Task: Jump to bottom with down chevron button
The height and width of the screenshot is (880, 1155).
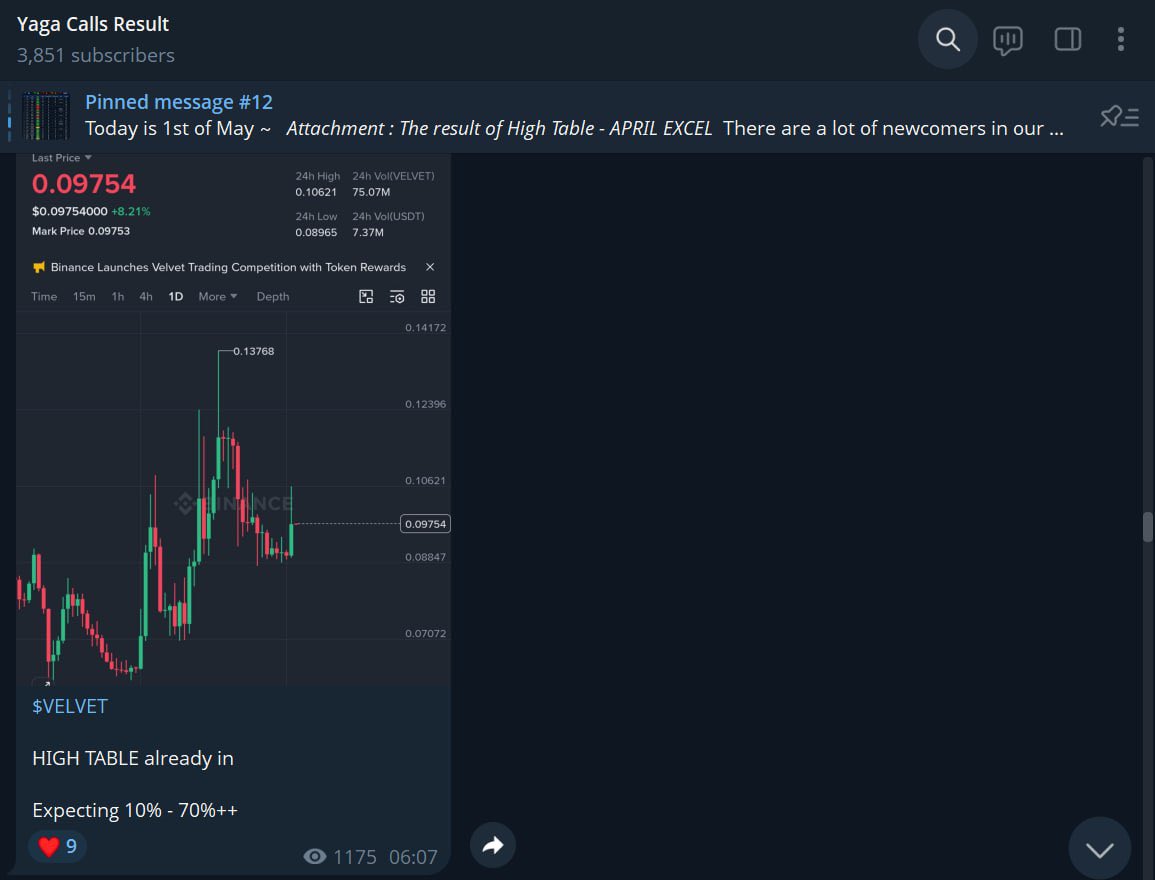Action: pyautogui.click(x=1100, y=848)
